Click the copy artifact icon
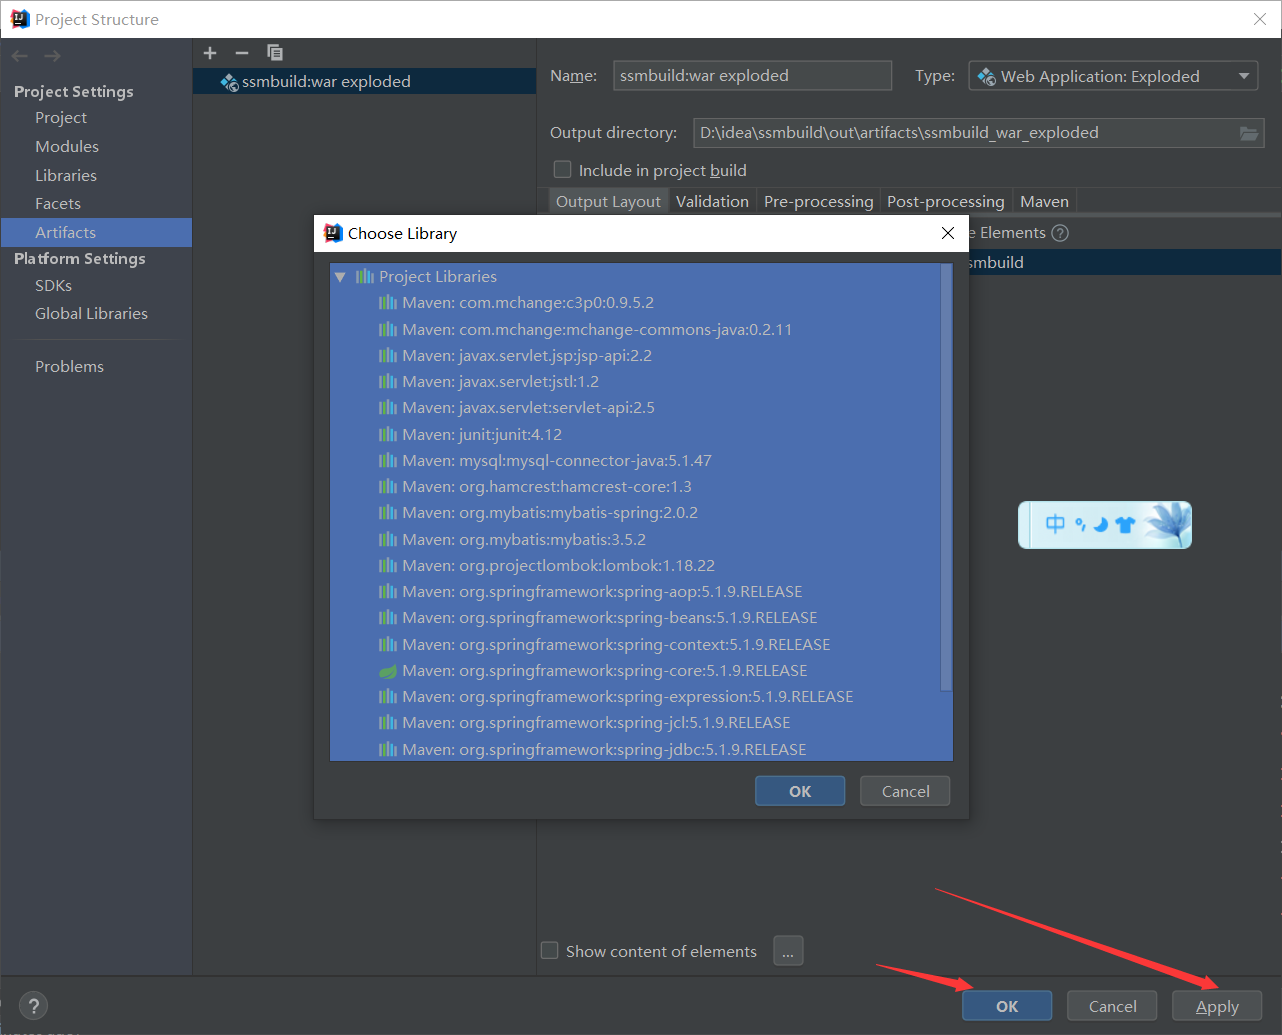This screenshot has height=1035, width=1282. click(275, 53)
